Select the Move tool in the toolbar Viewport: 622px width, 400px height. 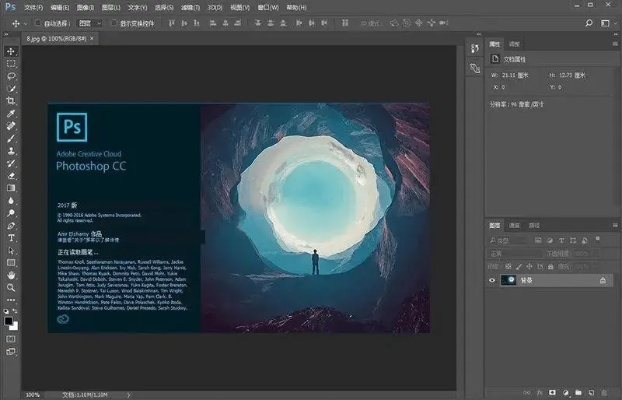click(11, 51)
